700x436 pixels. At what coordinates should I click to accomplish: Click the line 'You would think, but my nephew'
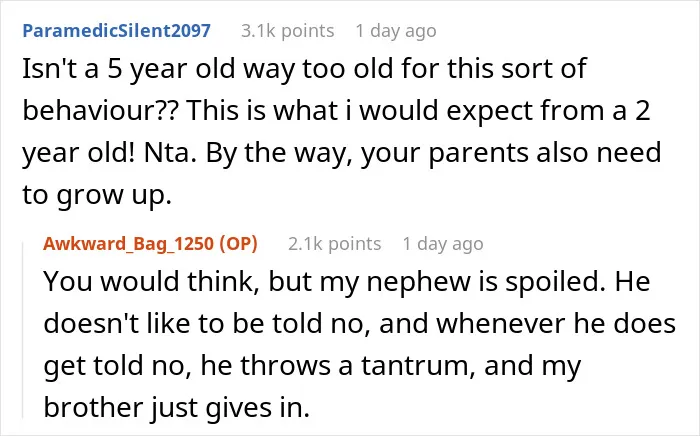(x=346, y=282)
